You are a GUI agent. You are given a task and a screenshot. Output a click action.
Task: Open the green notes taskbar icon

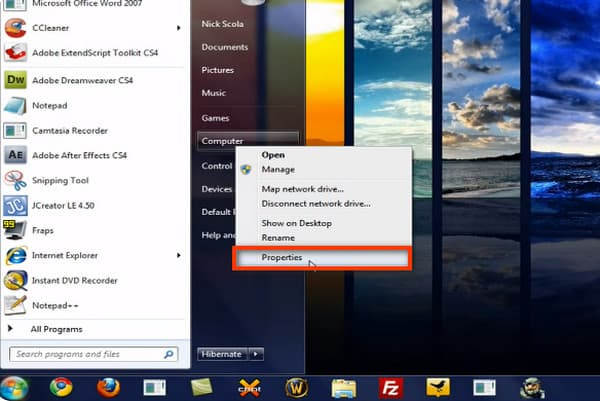pyautogui.click(x=202, y=388)
